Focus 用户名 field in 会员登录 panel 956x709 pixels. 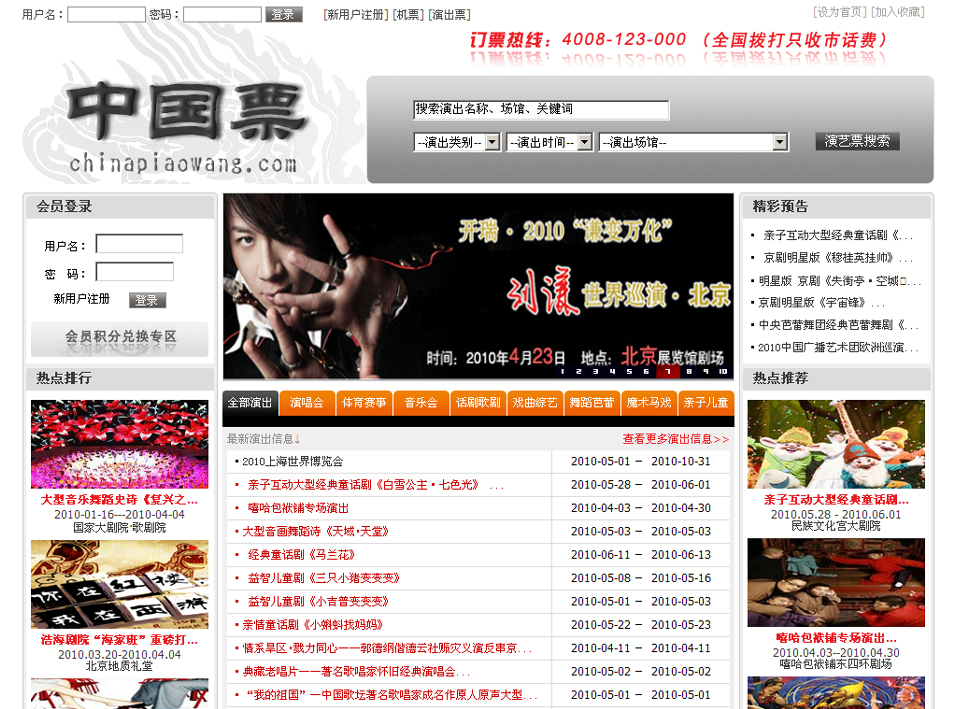[x=139, y=244]
